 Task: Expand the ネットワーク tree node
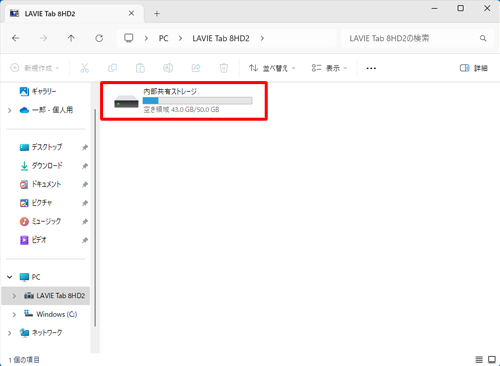click(10, 333)
